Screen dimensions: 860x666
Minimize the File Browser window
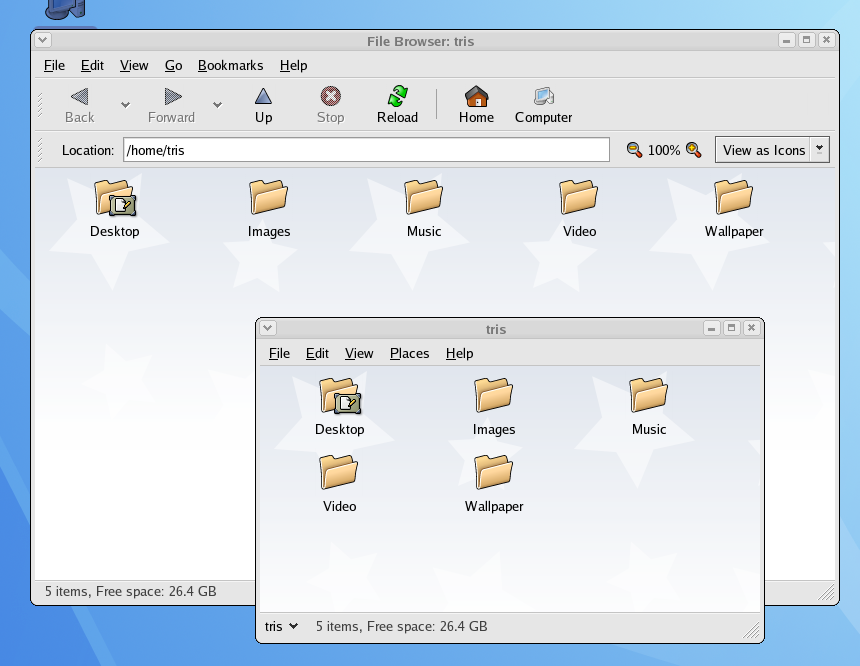[787, 40]
